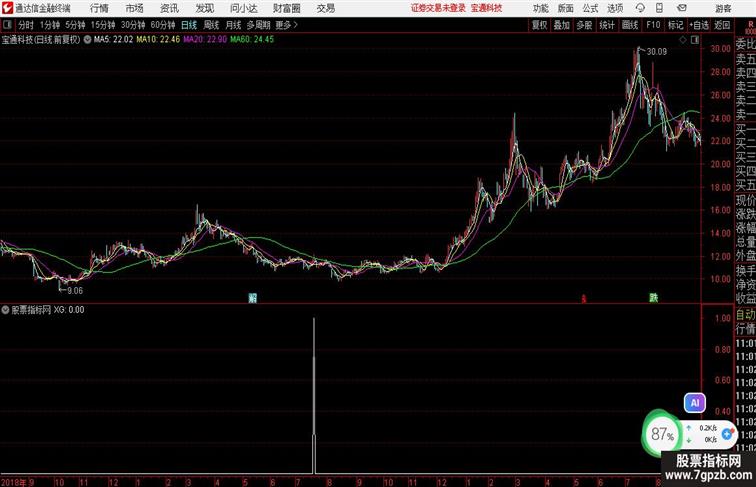This screenshot has height=487, width=756.
Task: Open the 公式 menu
Action: 590,9
